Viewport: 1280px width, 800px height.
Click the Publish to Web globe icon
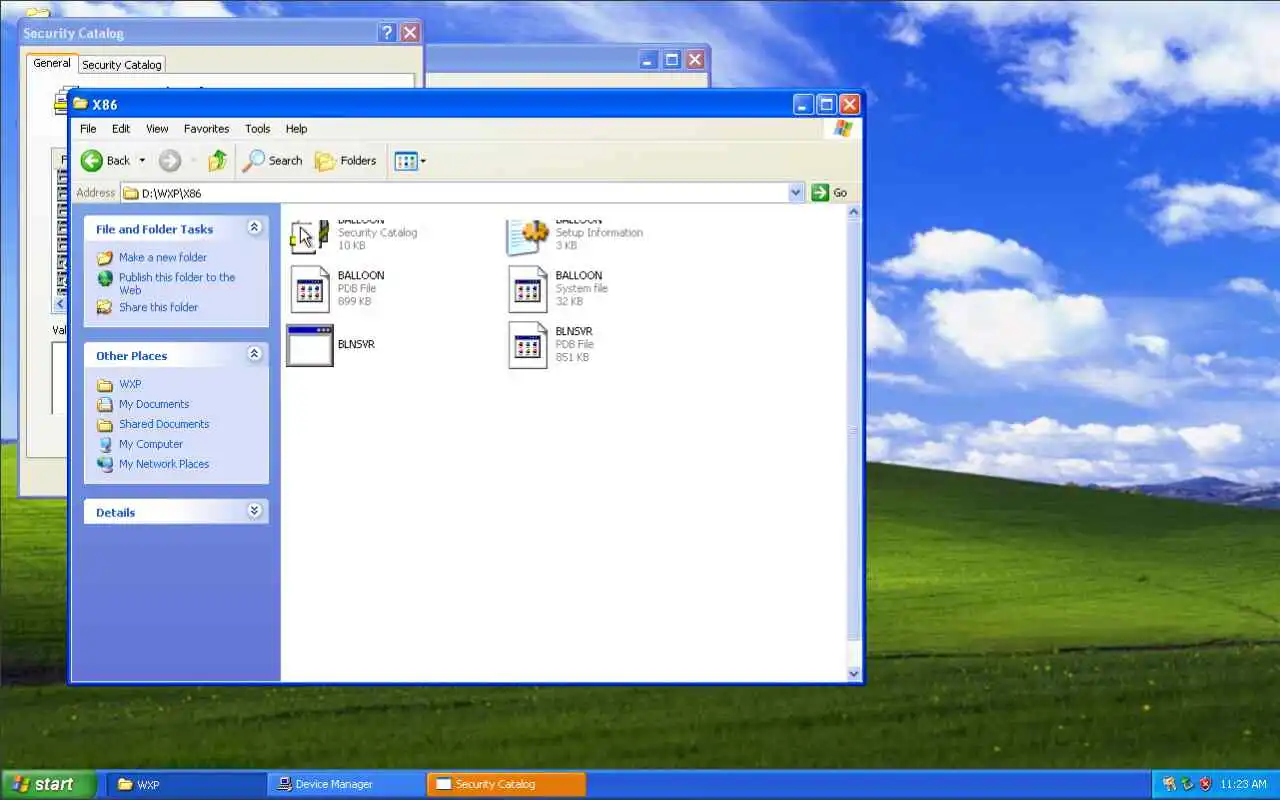click(104, 278)
